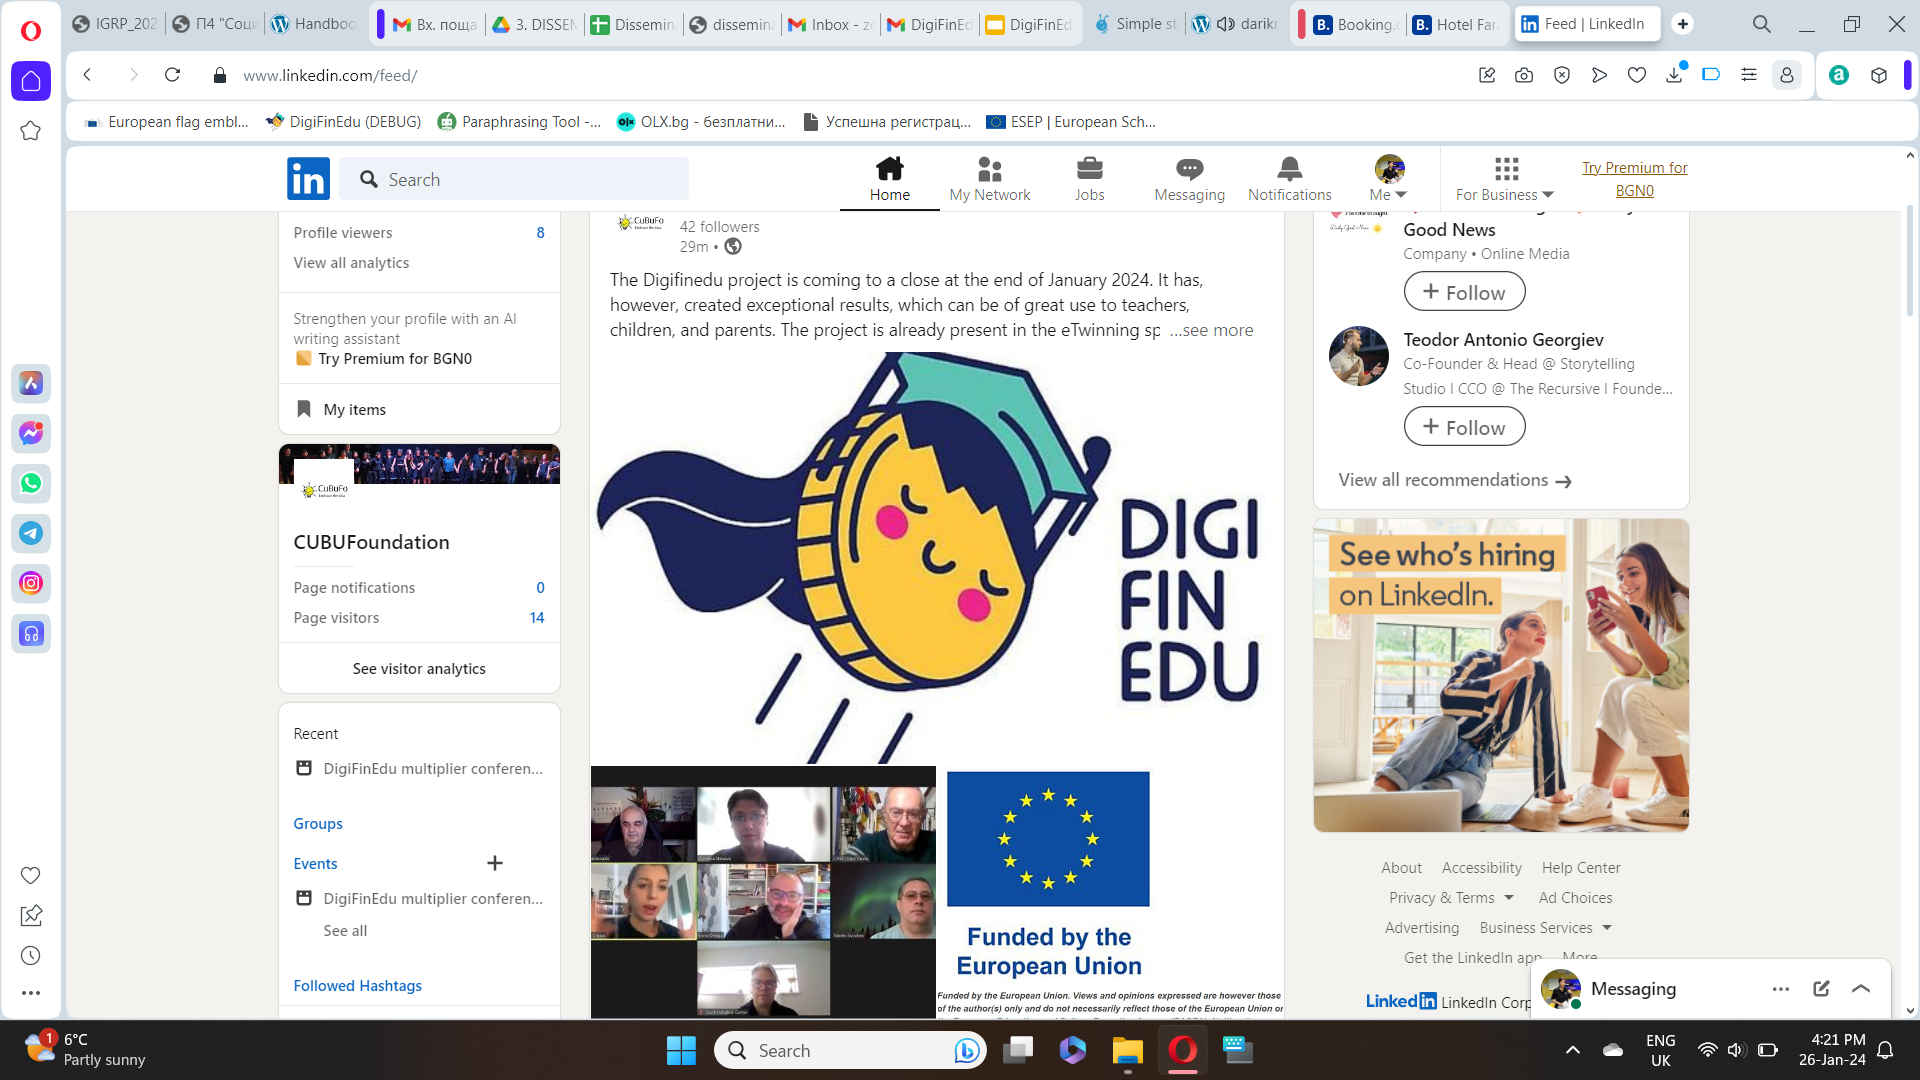This screenshot has height=1080, width=1920.
Task: Open LinkedIn Messaging from the top navigation
Action: pos(1189,180)
